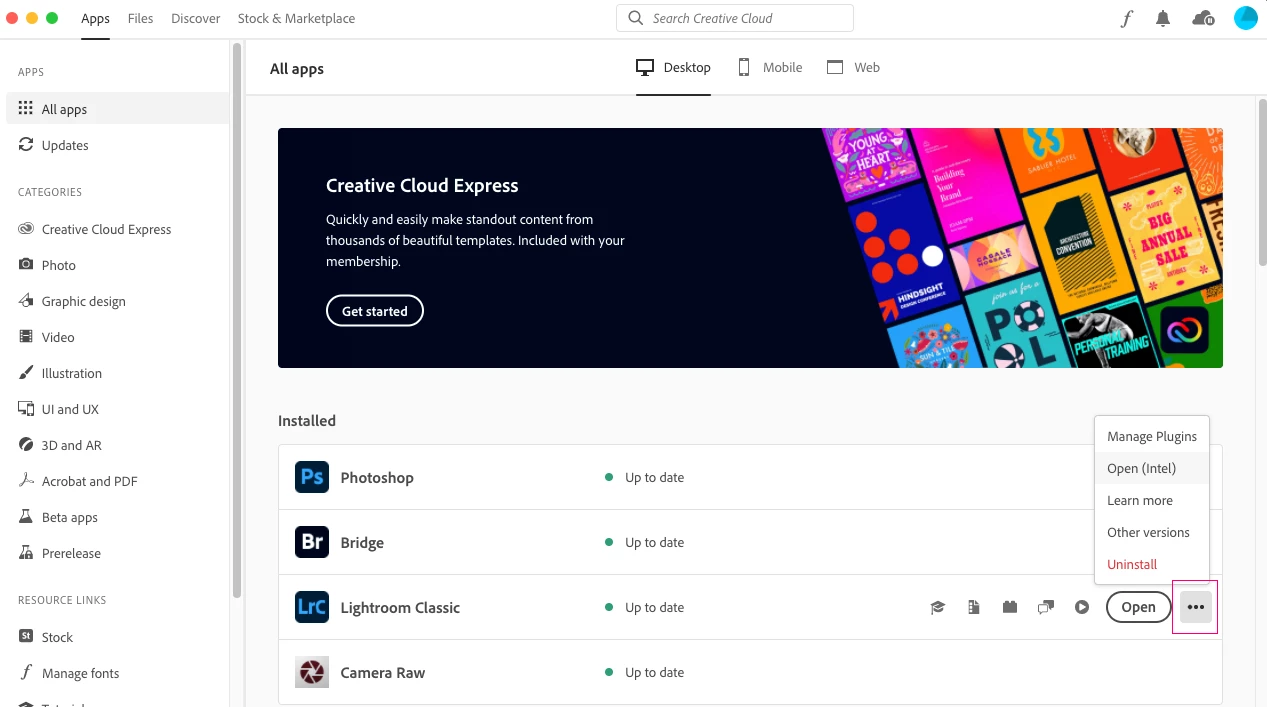Screen dimensions: 1267x707
Task: Open notifications bell
Action: click(x=1163, y=18)
